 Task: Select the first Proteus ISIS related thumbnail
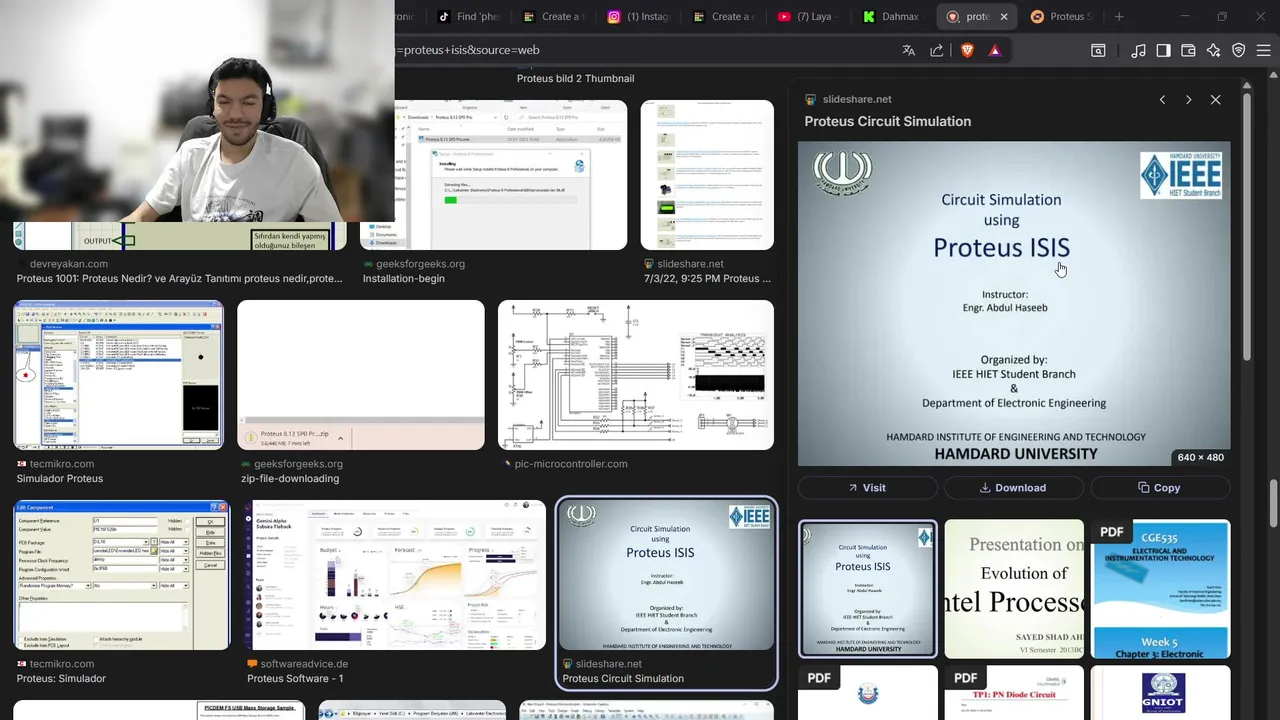coord(867,588)
